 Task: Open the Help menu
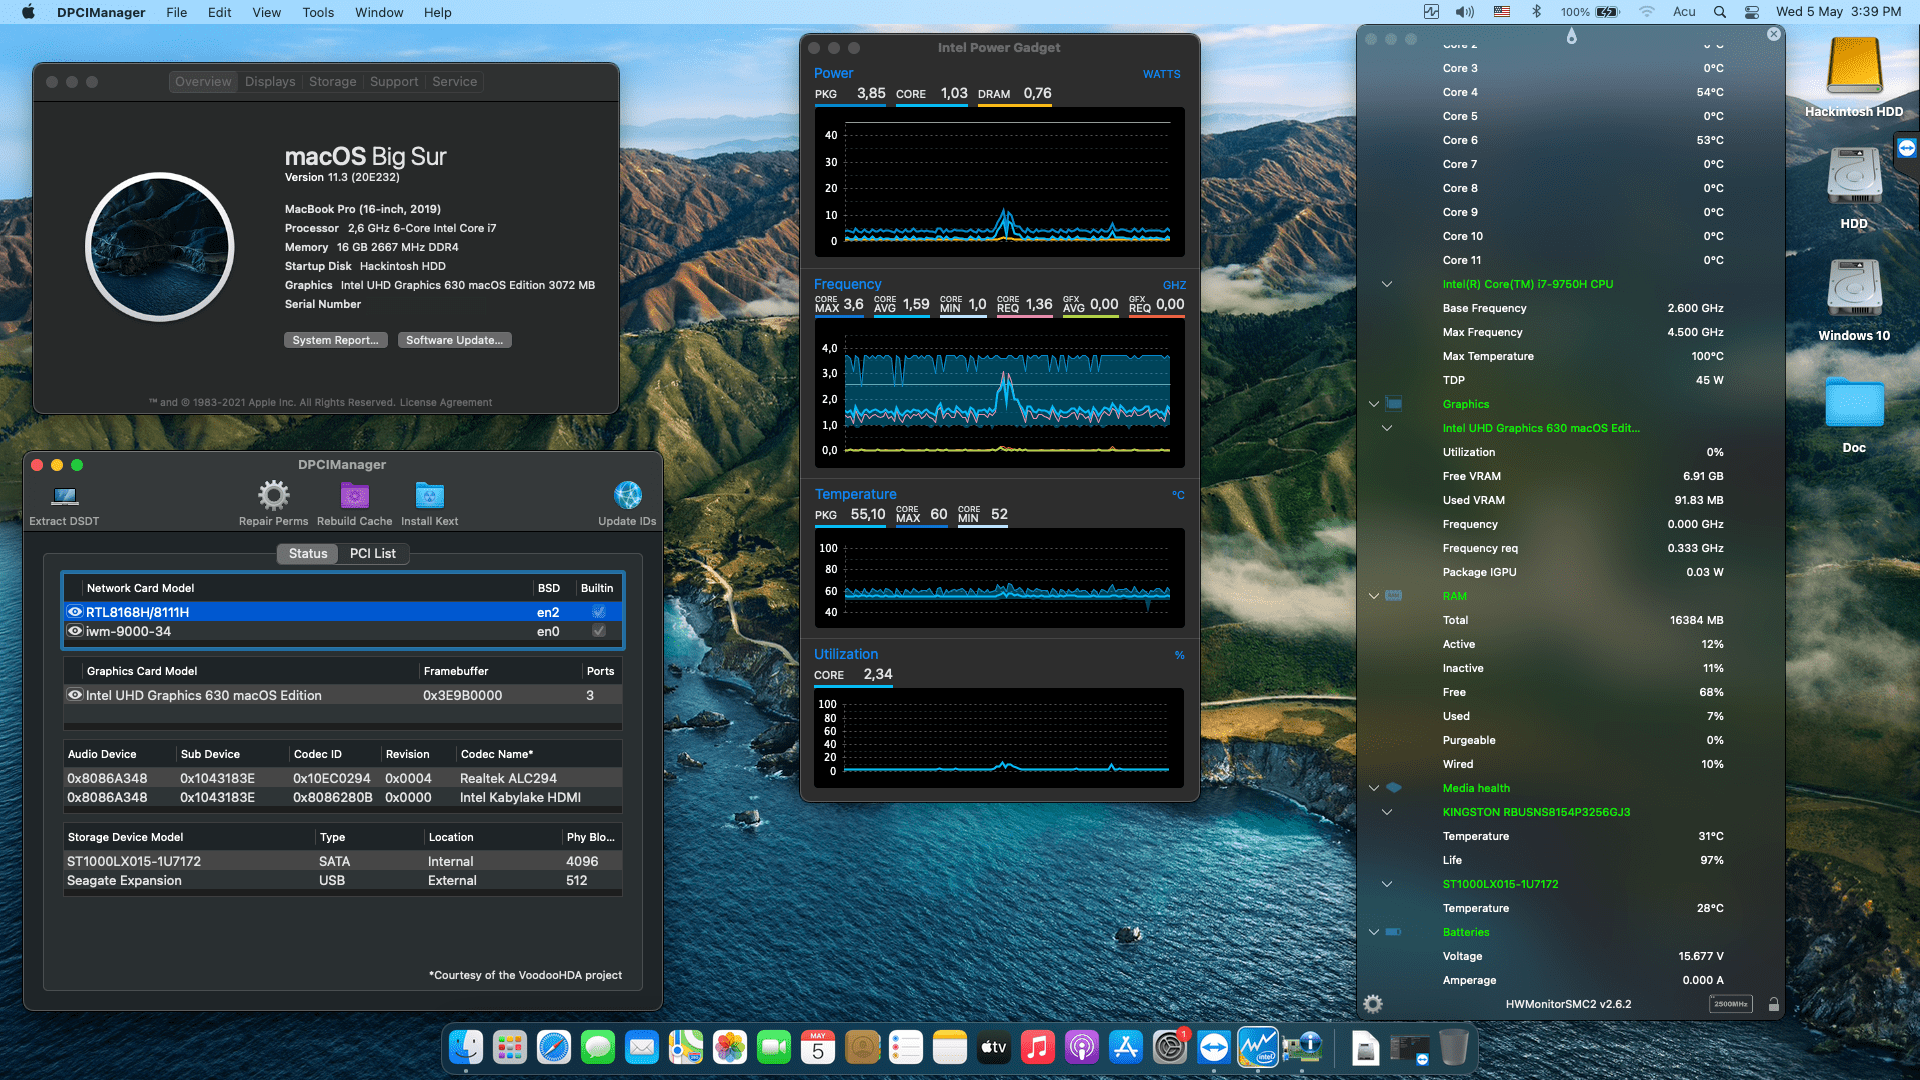click(x=437, y=12)
